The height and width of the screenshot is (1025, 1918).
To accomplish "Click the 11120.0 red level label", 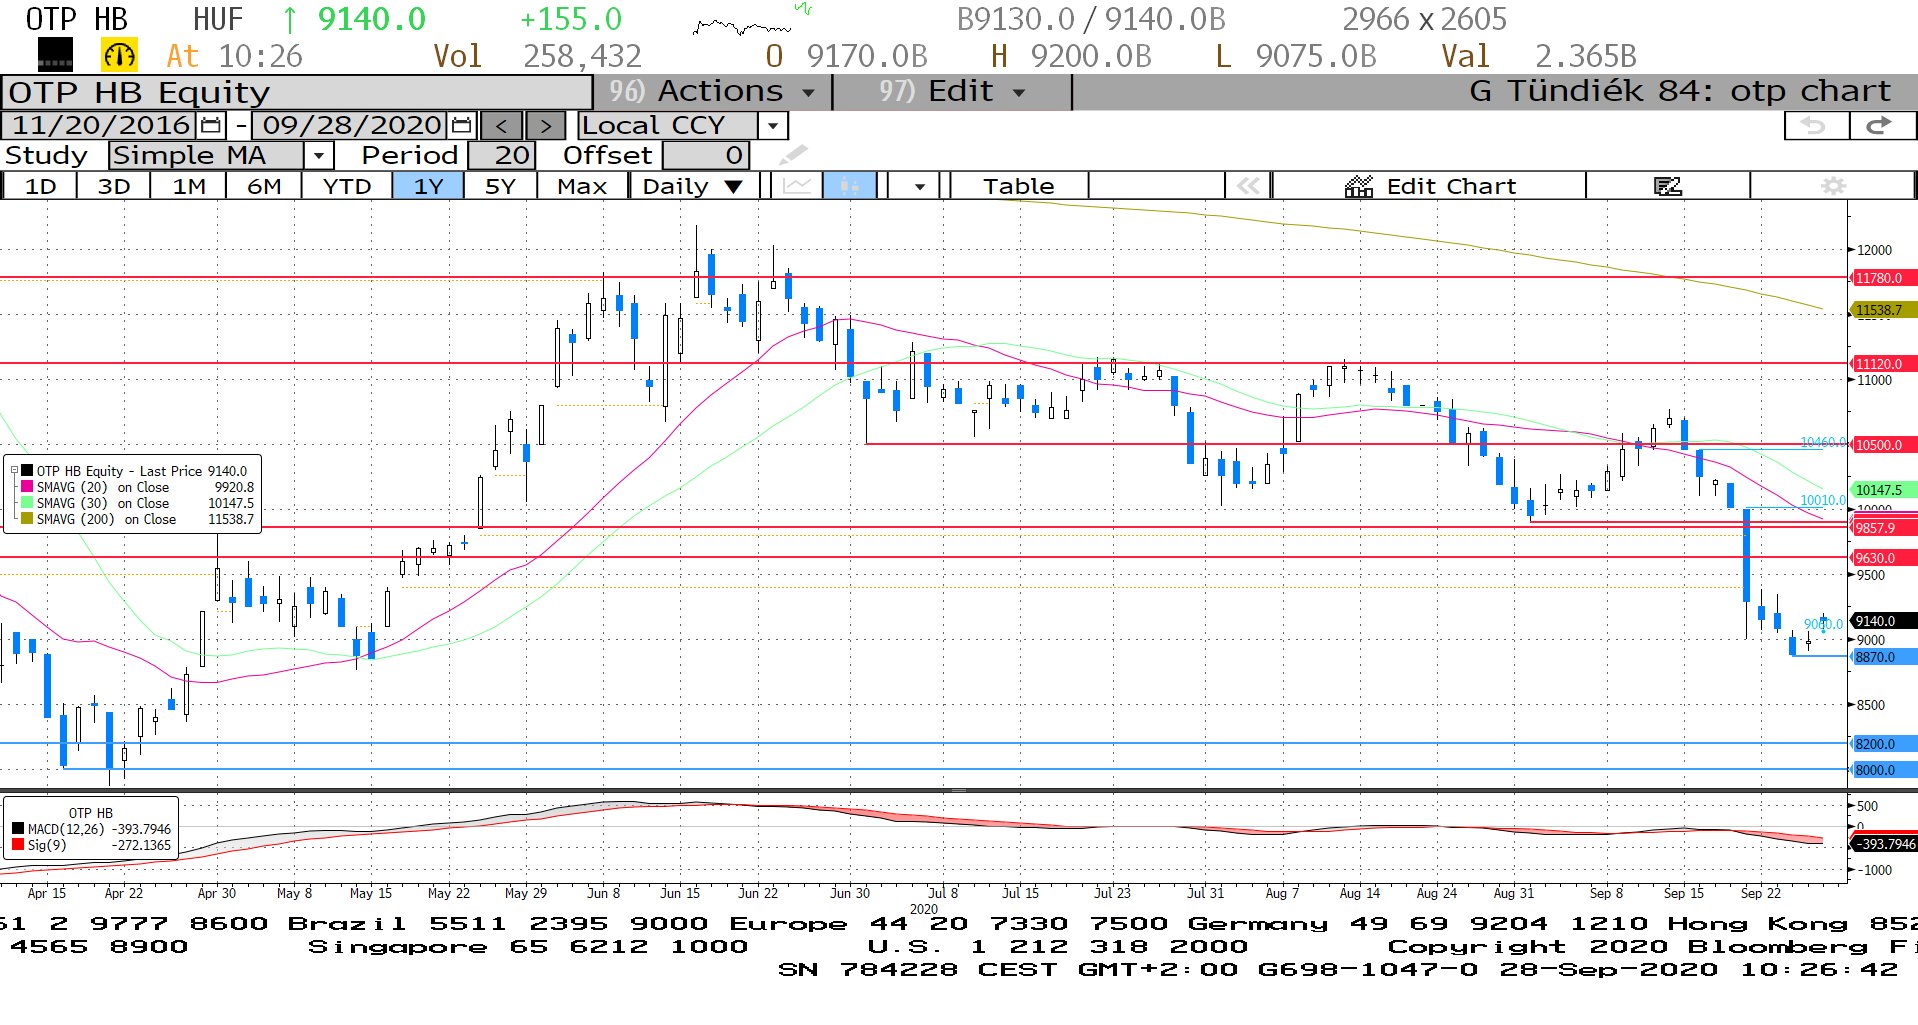I will [x=1883, y=364].
